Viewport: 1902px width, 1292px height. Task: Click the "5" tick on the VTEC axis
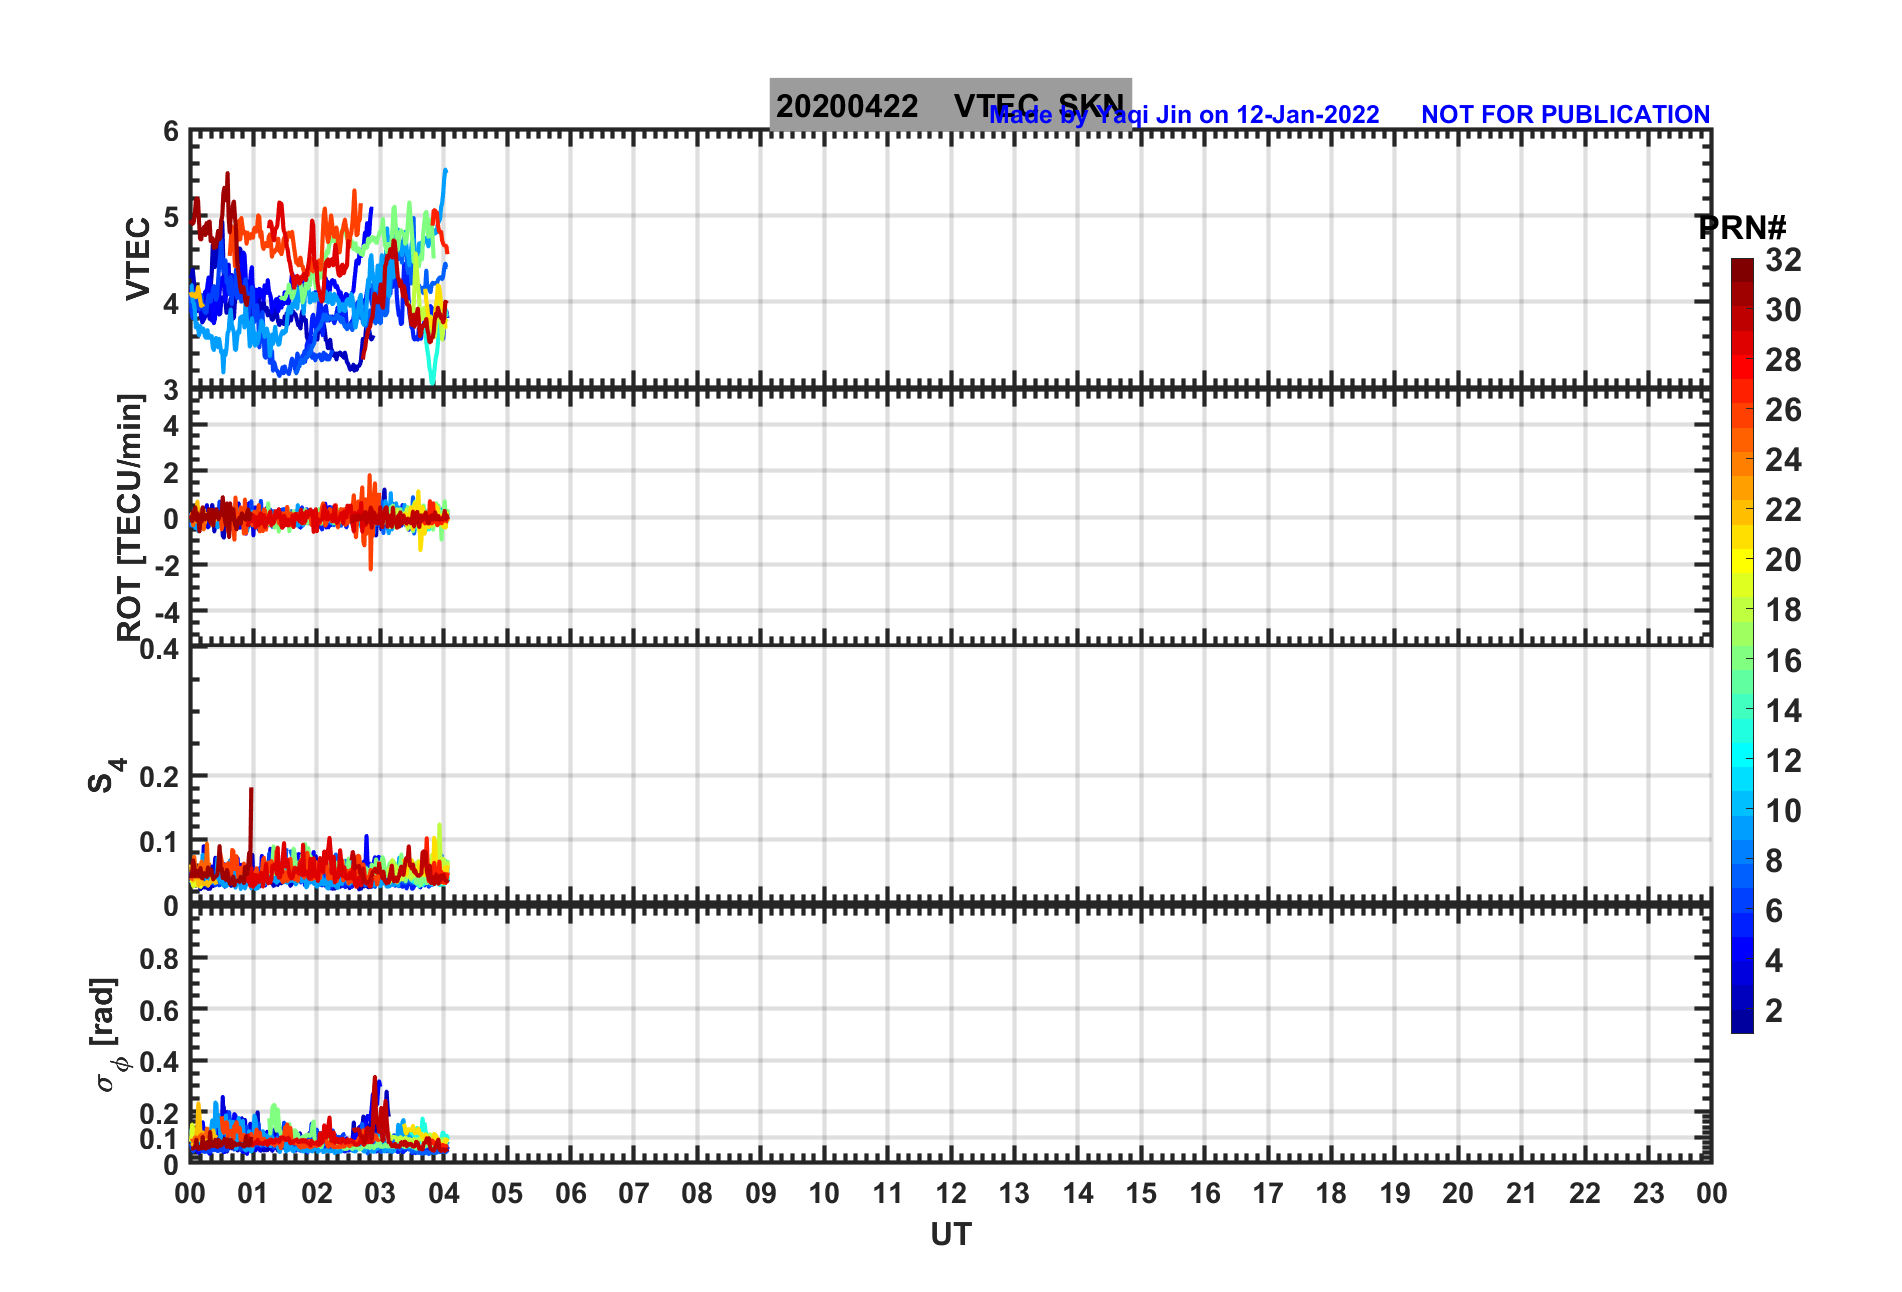(x=172, y=217)
